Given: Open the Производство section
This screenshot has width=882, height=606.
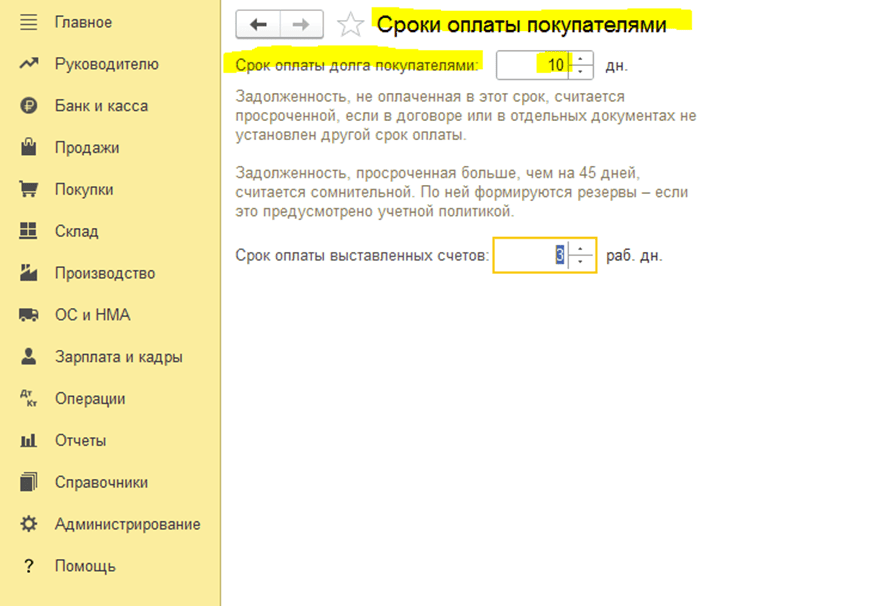Looking at the screenshot, I should (105, 273).
